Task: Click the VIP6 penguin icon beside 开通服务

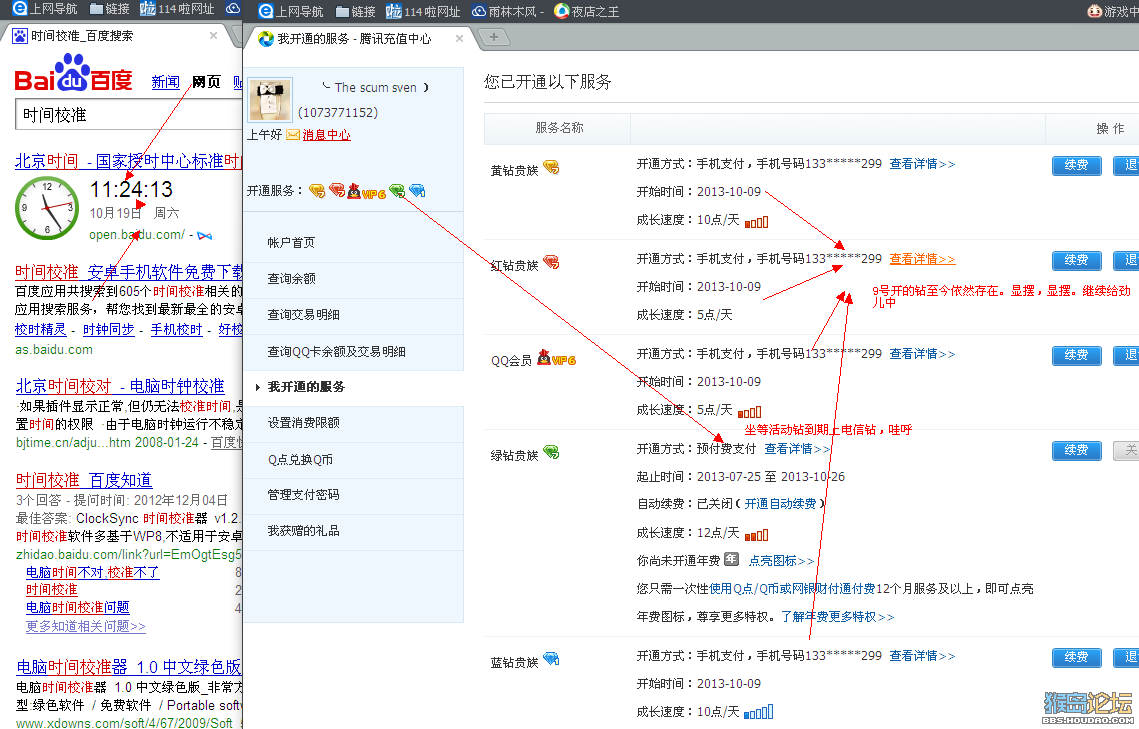Action: coord(365,192)
